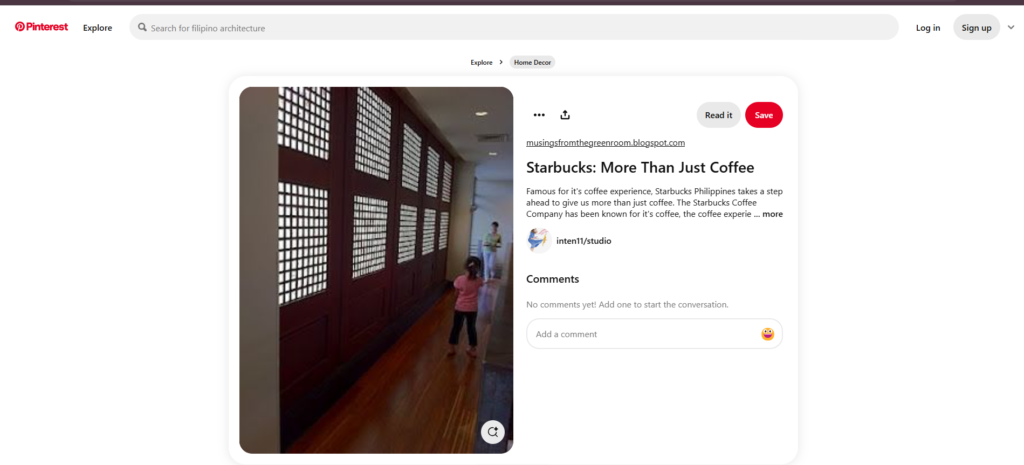The height and width of the screenshot is (465, 1024).
Task: Click the Read it button
Action: point(718,115)
